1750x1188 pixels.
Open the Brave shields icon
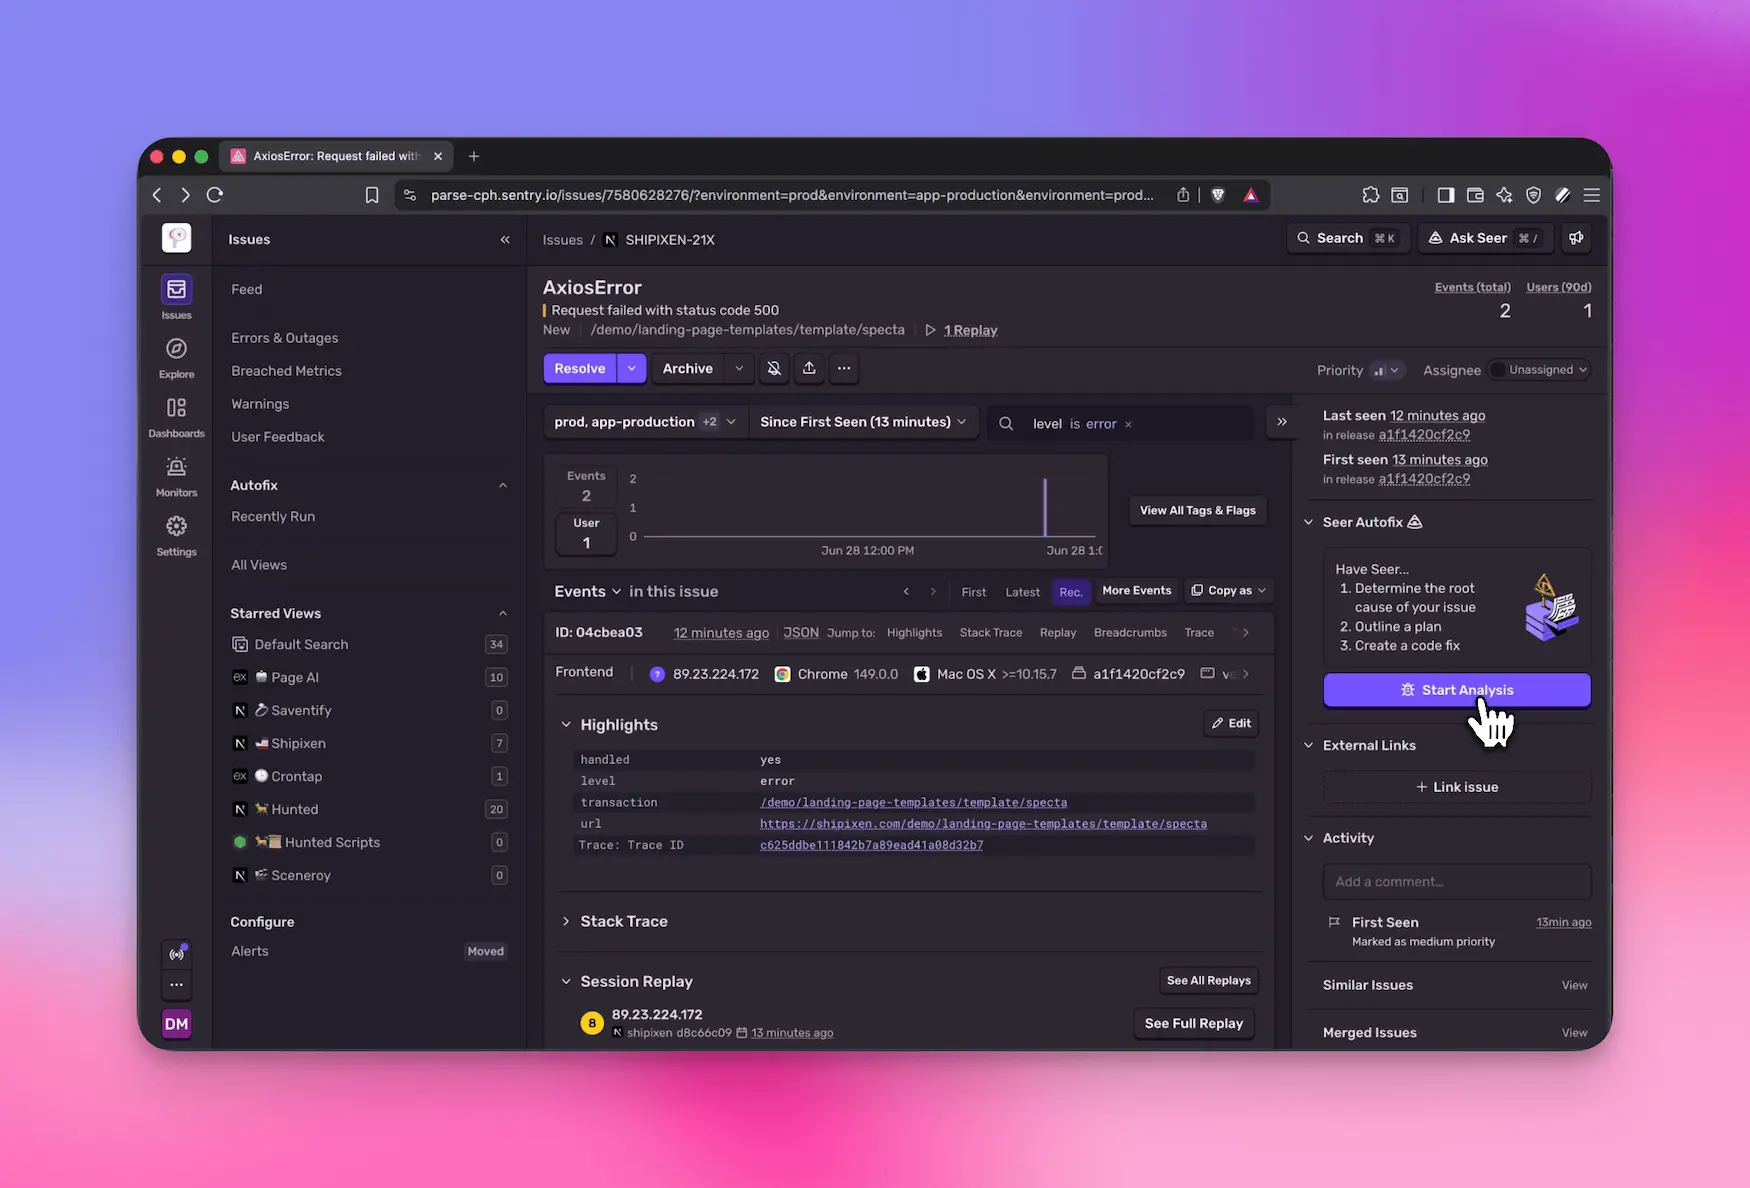pyautogui.click(x=1218, y=195)
